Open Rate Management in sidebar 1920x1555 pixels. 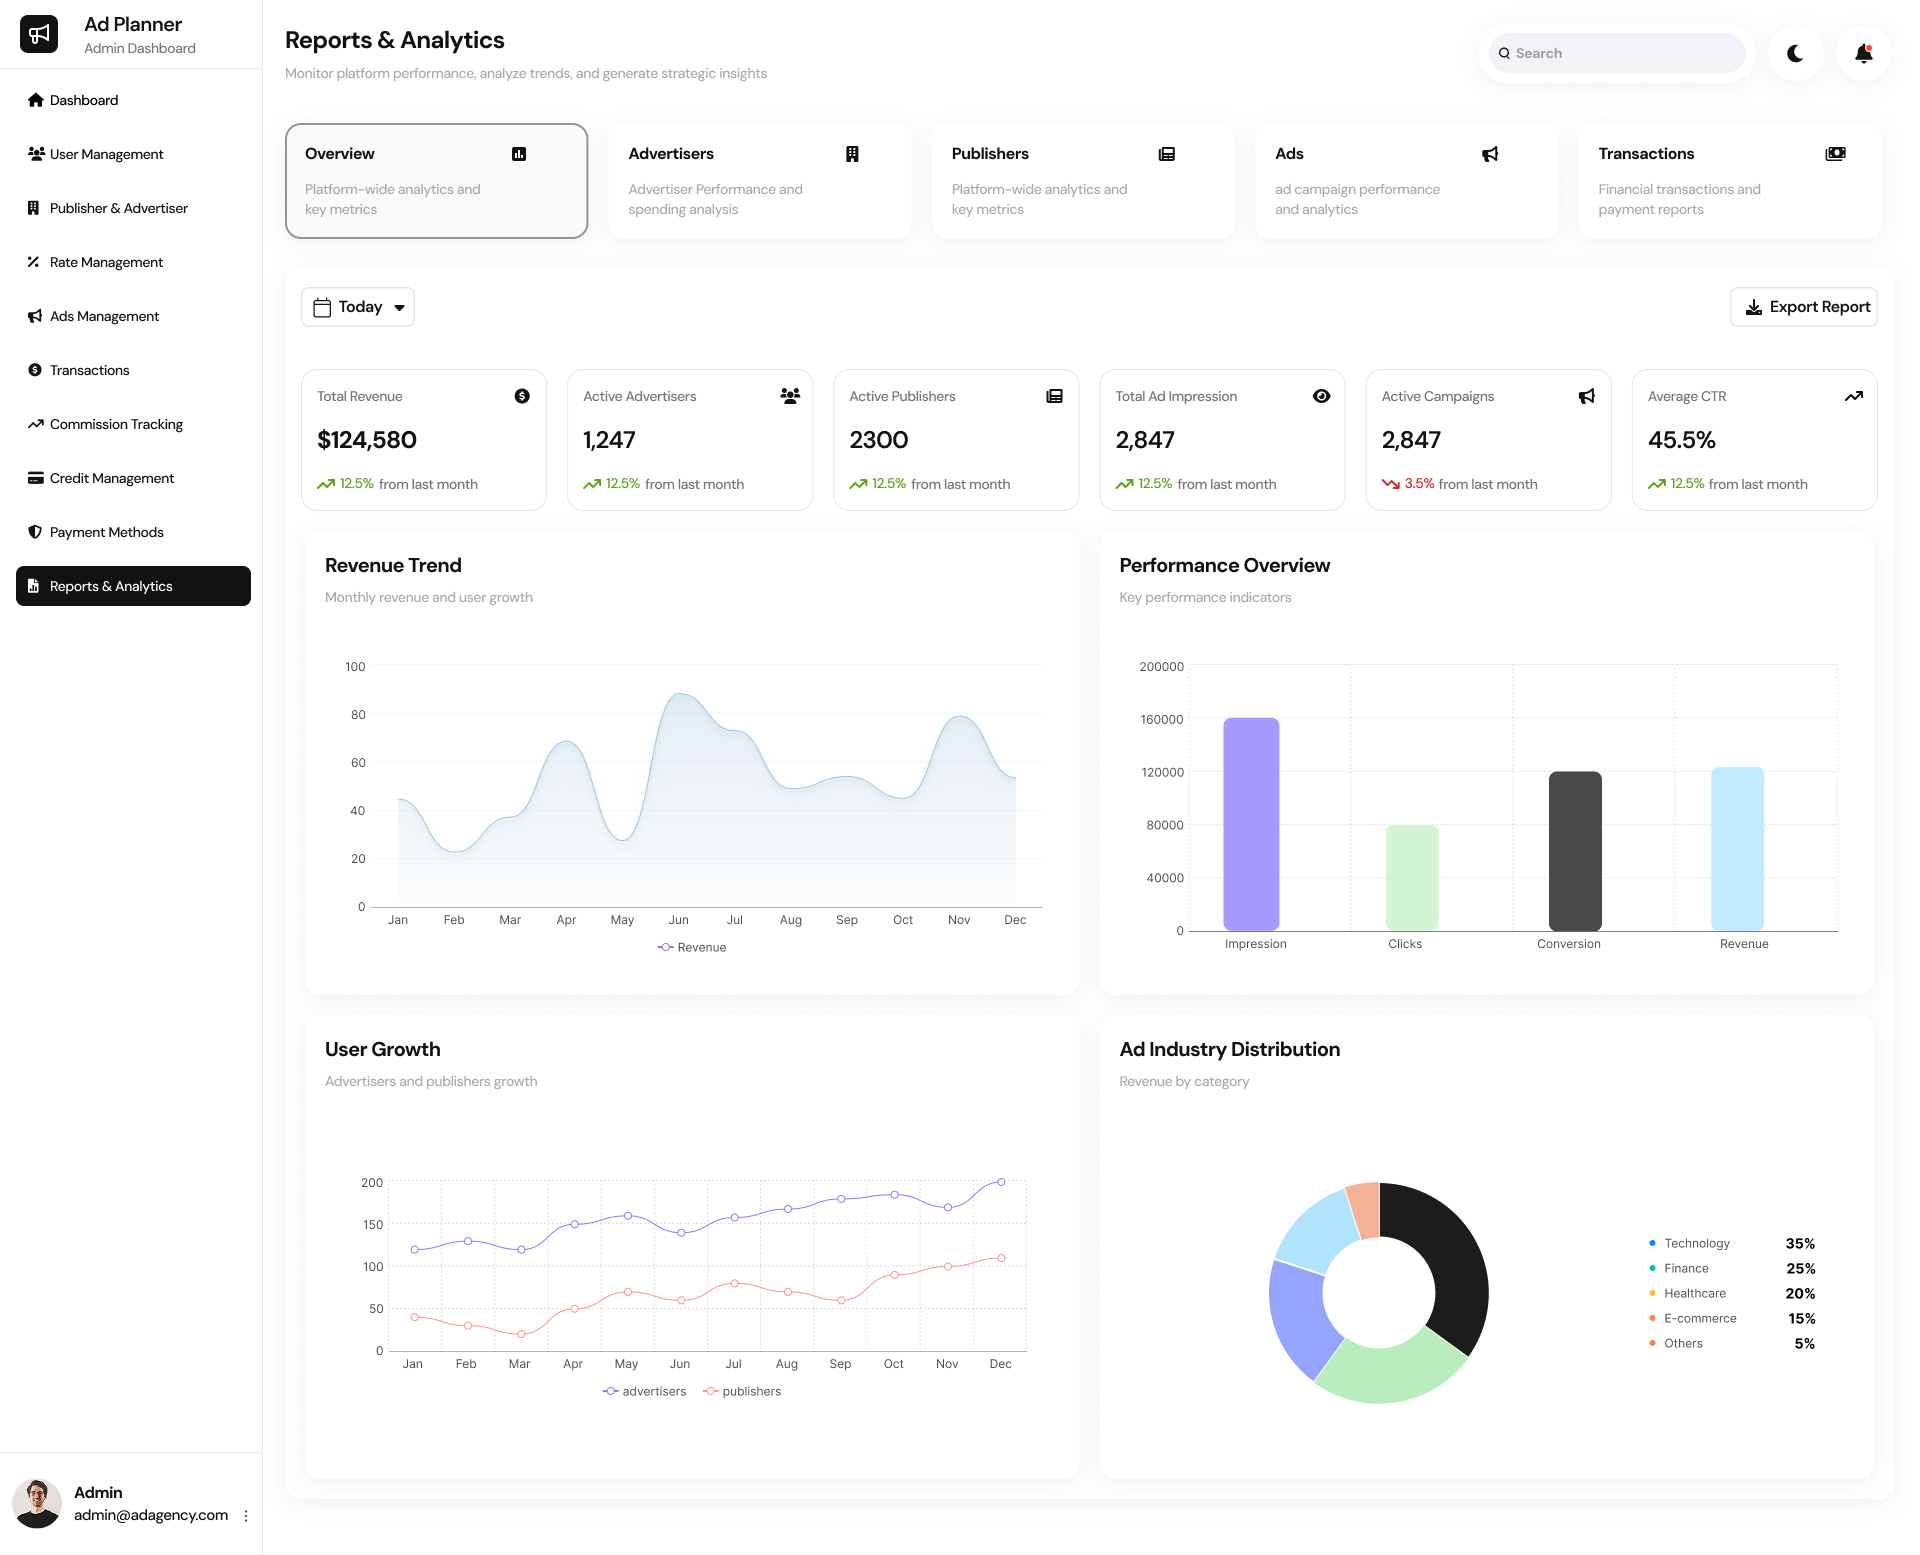[x=106, y=262]
